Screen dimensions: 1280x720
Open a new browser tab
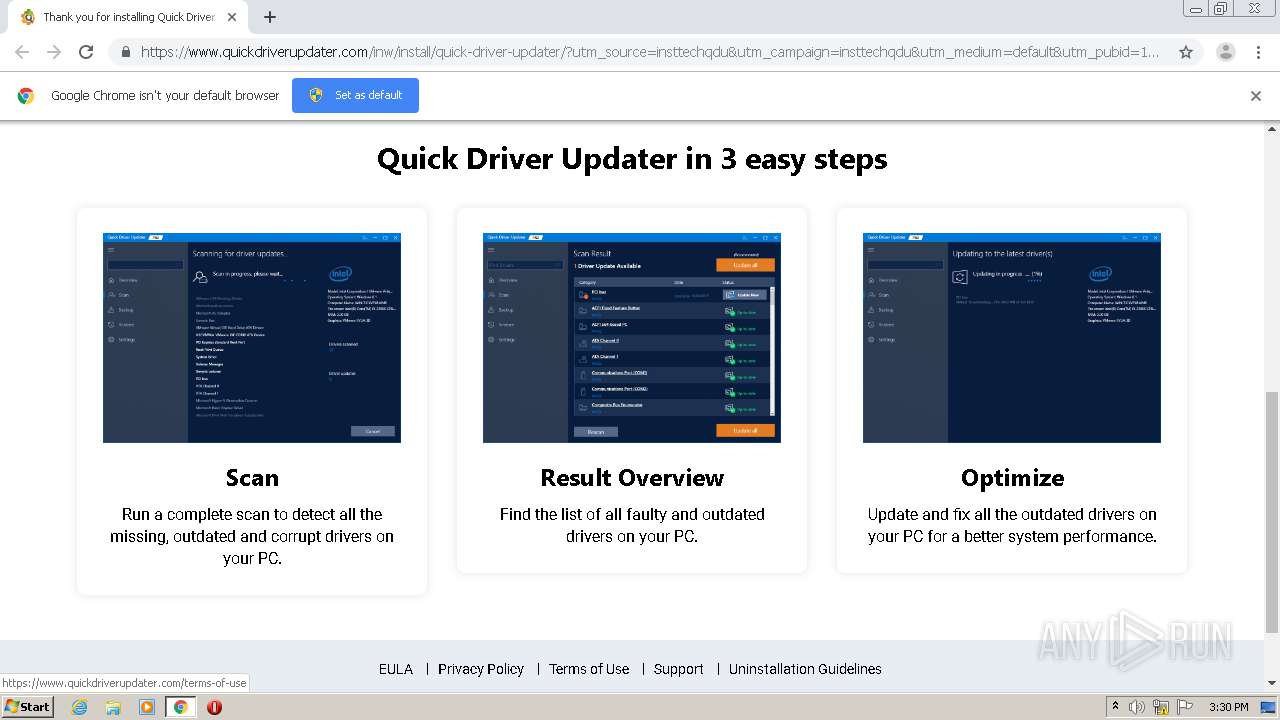click(x=270, y=17)
